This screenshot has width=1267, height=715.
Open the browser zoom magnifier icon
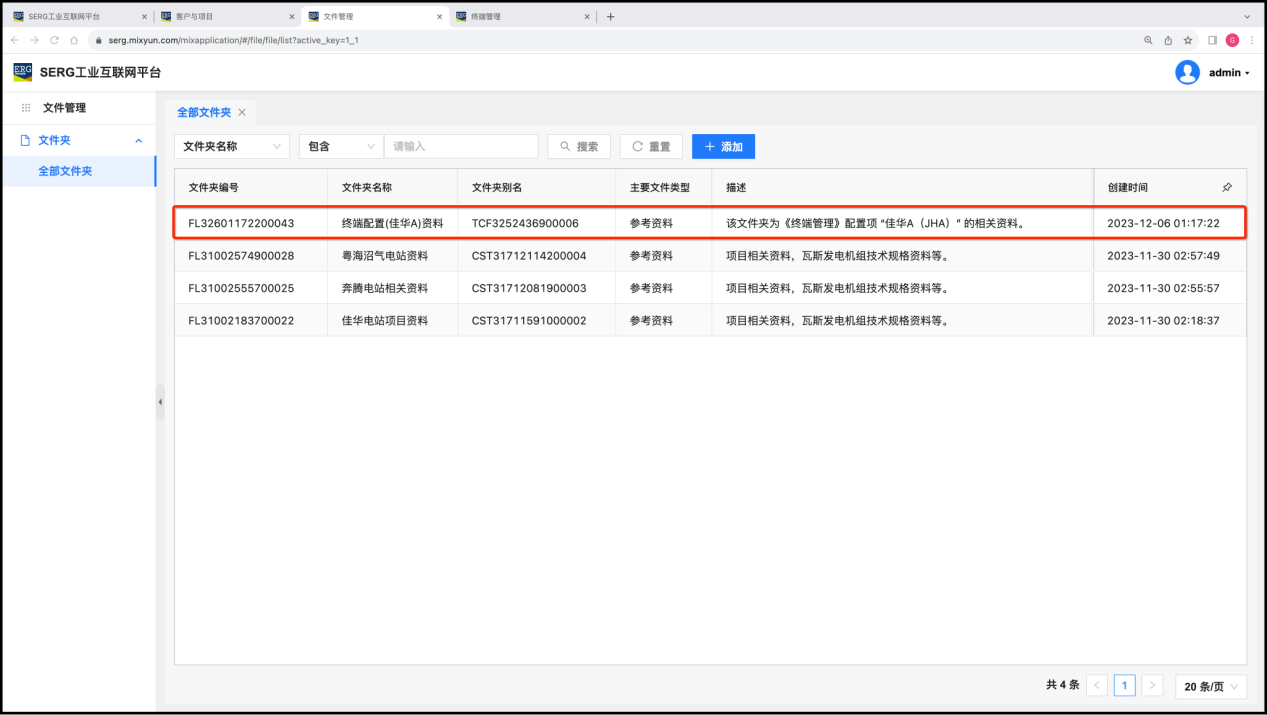point(1148,40)
